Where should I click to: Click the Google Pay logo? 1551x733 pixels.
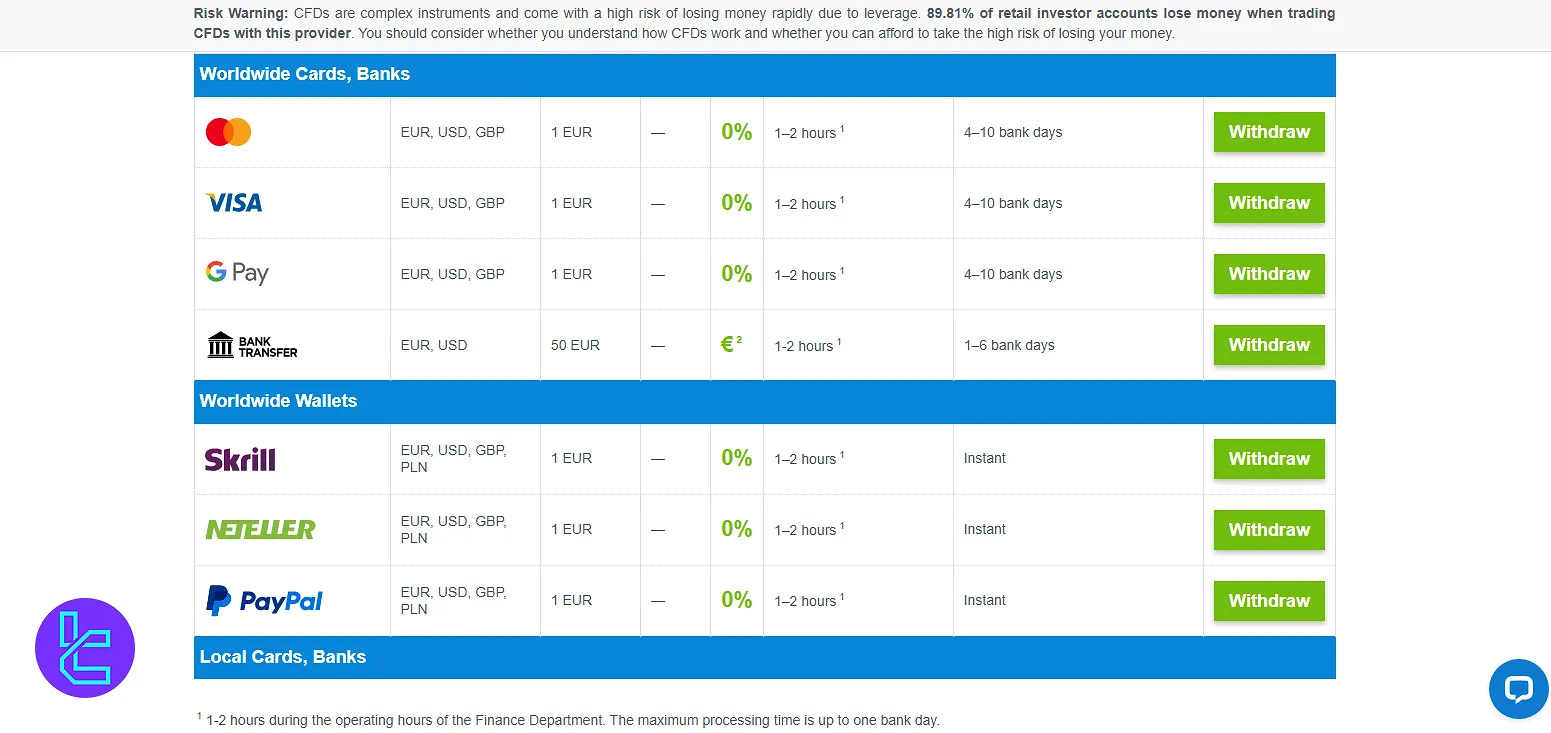pos(237,273)
